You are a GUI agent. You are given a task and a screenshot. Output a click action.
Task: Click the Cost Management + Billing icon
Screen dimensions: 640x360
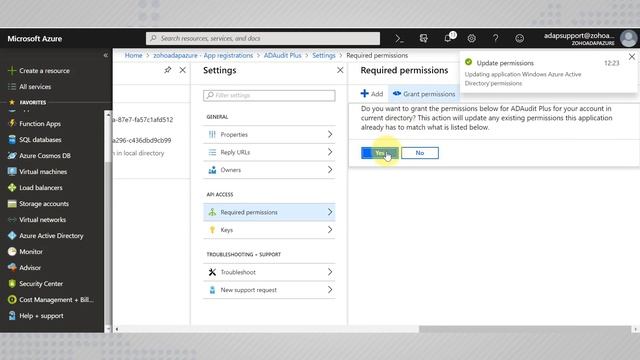click(x=12, y=300)
